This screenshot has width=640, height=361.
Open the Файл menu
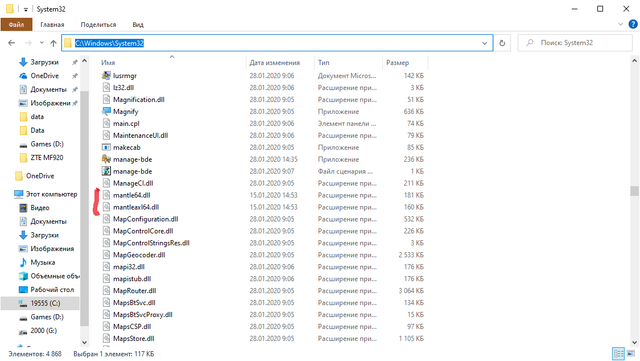16,25
